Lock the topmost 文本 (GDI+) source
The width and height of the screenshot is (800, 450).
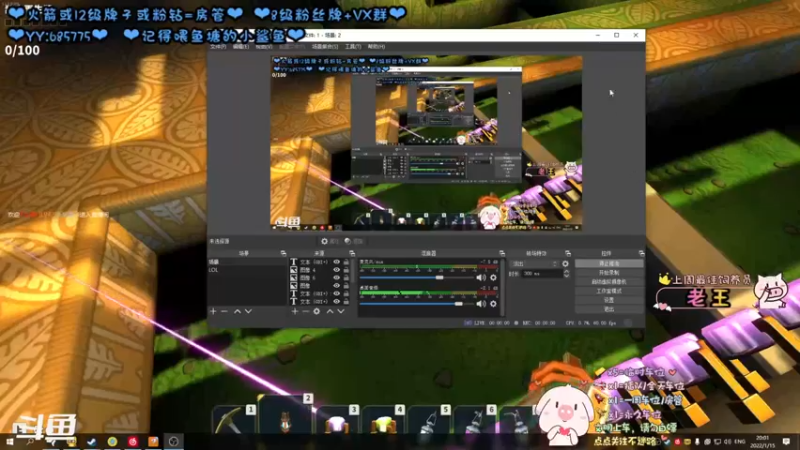coord(346,262)
